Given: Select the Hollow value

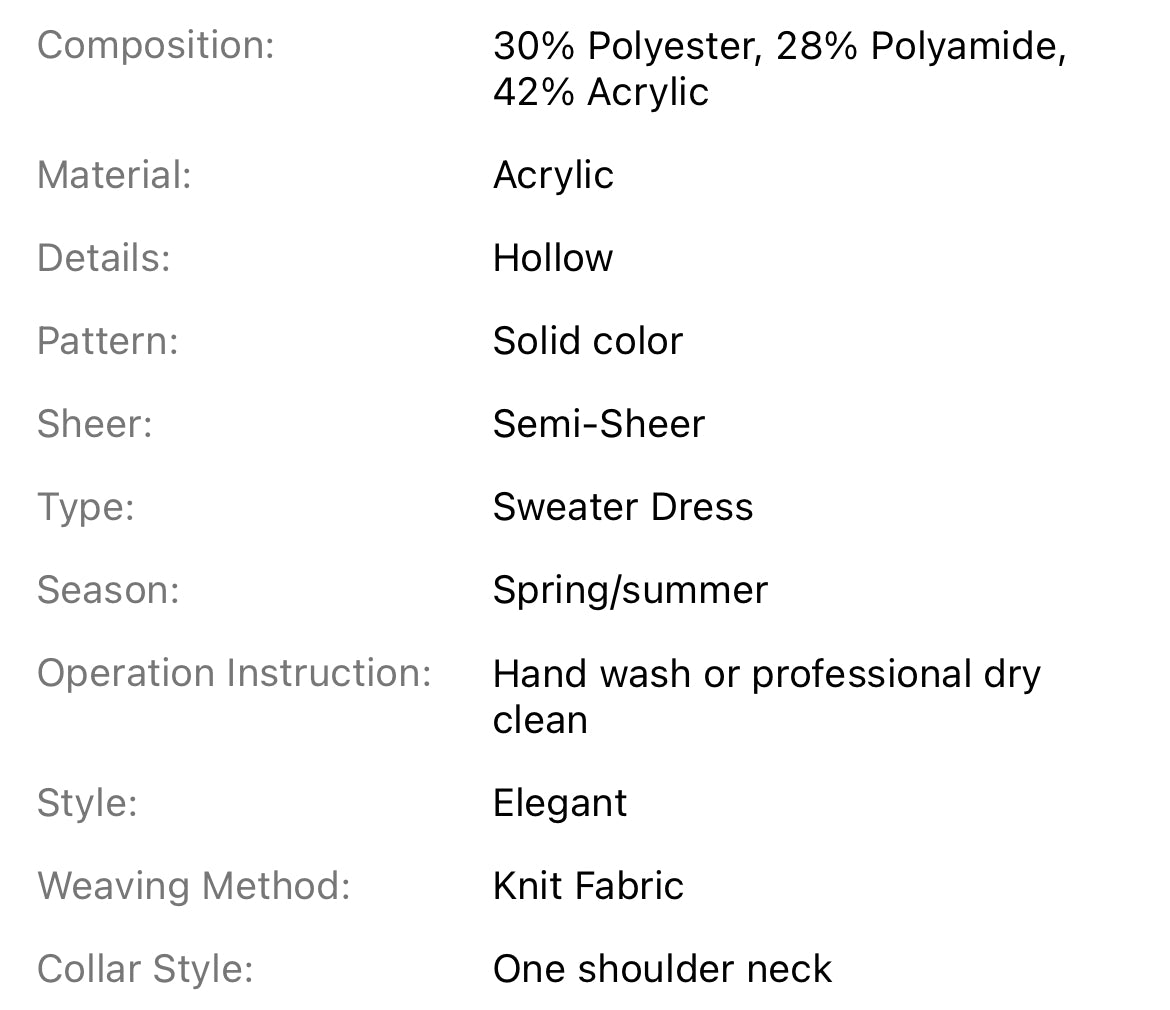Looking at the screenshot, I should tap(552, 258).
